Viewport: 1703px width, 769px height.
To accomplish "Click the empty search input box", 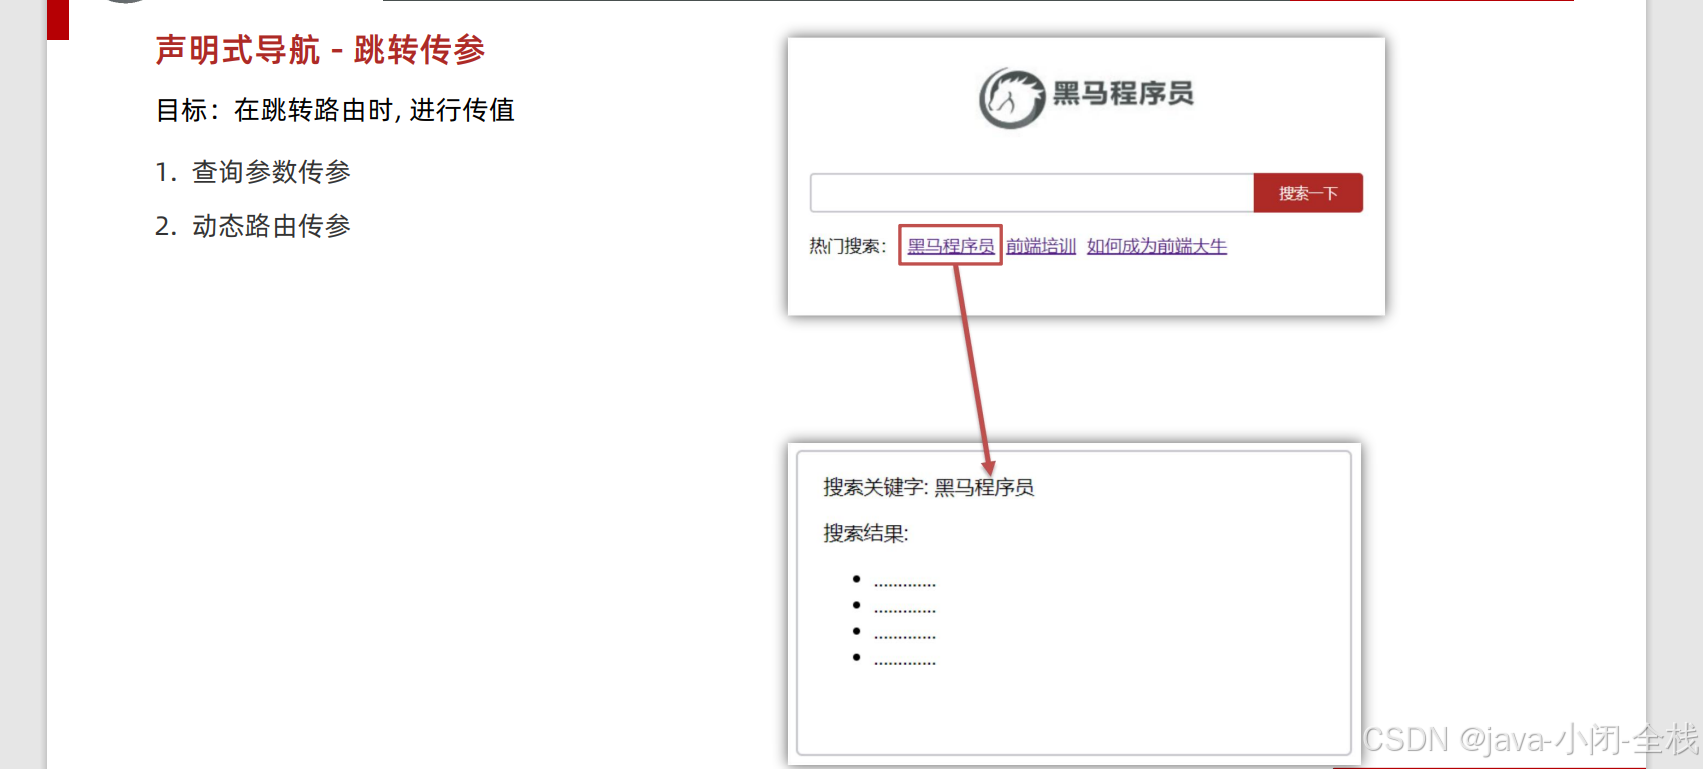I will click(1032, 193).
